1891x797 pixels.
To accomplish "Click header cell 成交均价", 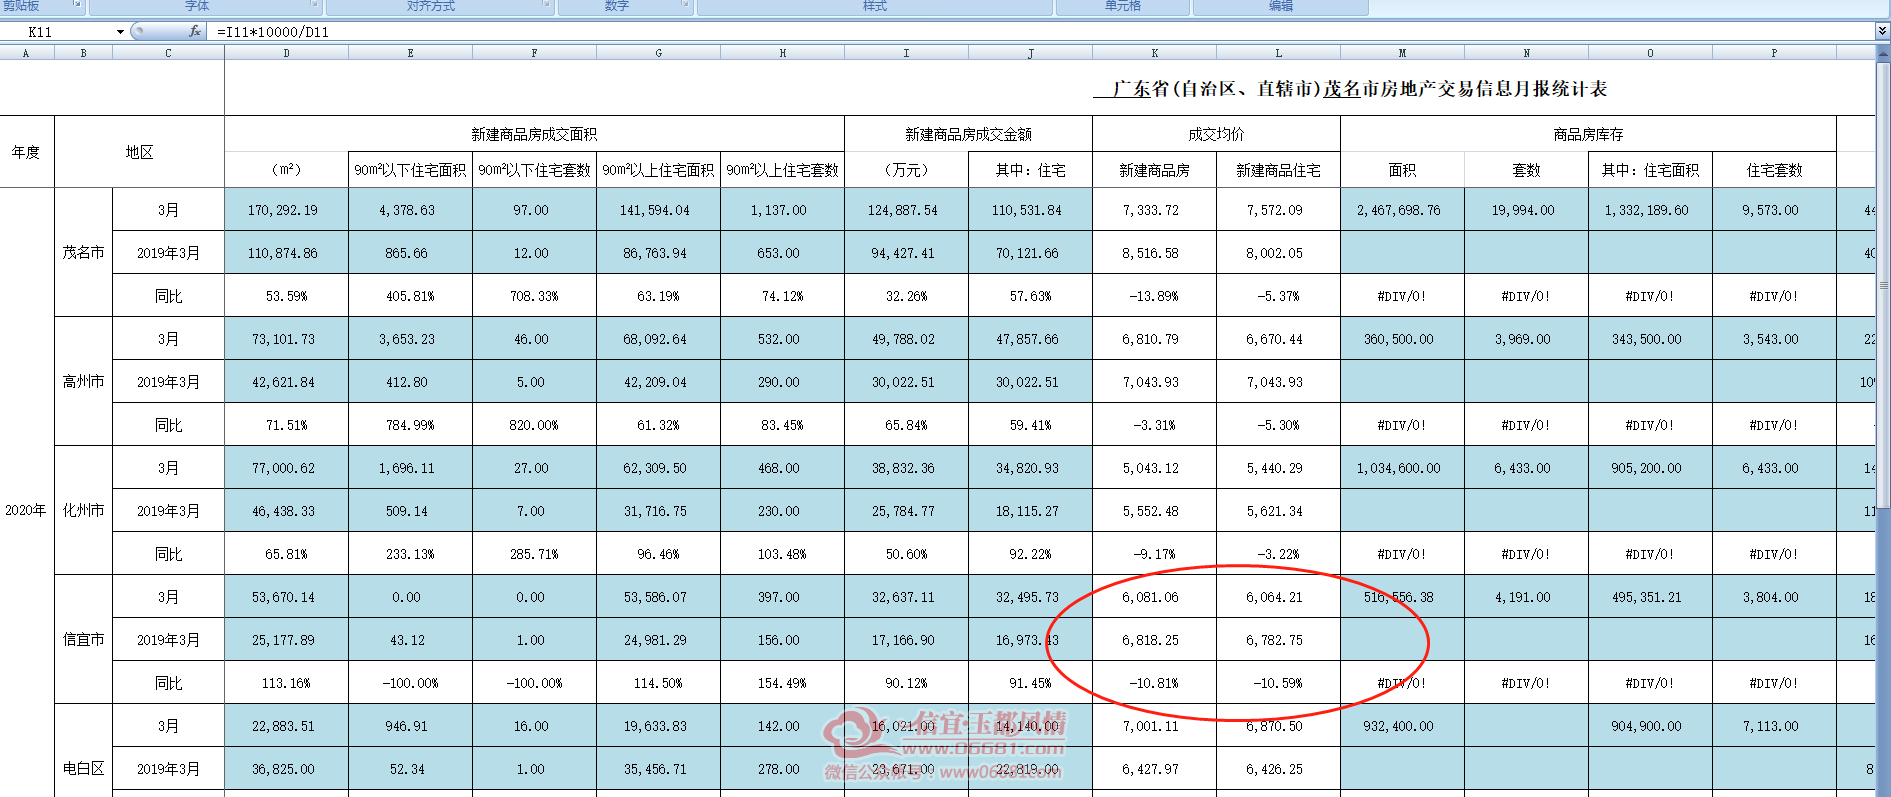I will click(1217, 134).
